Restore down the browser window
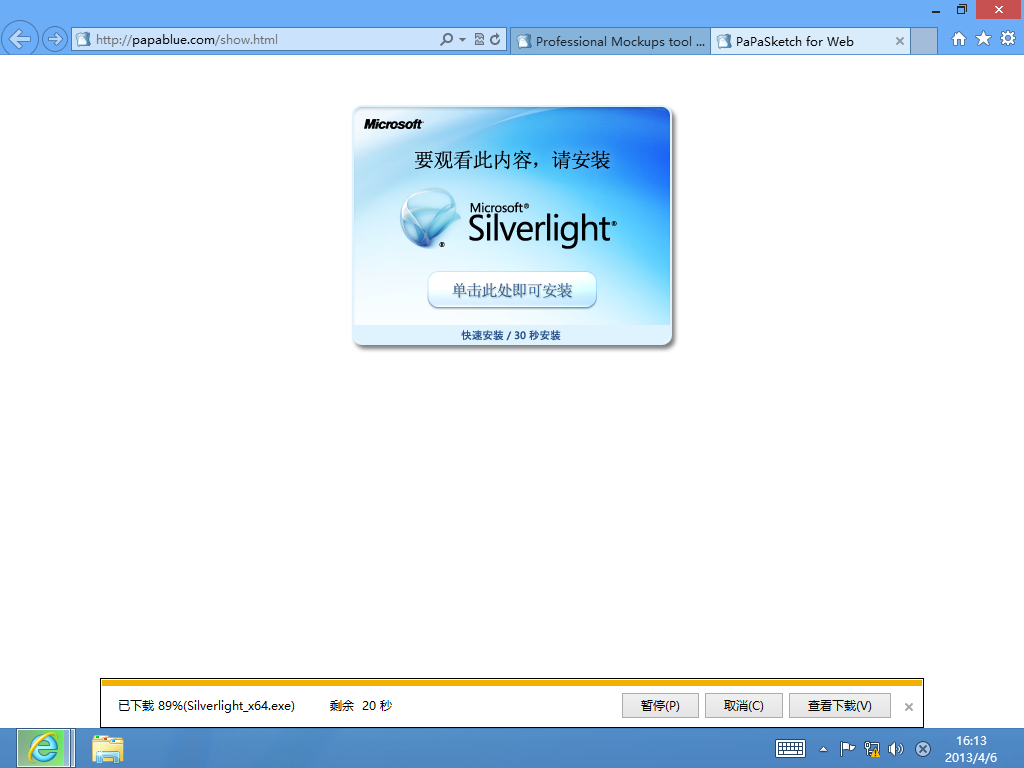 (x=962, y=9)
